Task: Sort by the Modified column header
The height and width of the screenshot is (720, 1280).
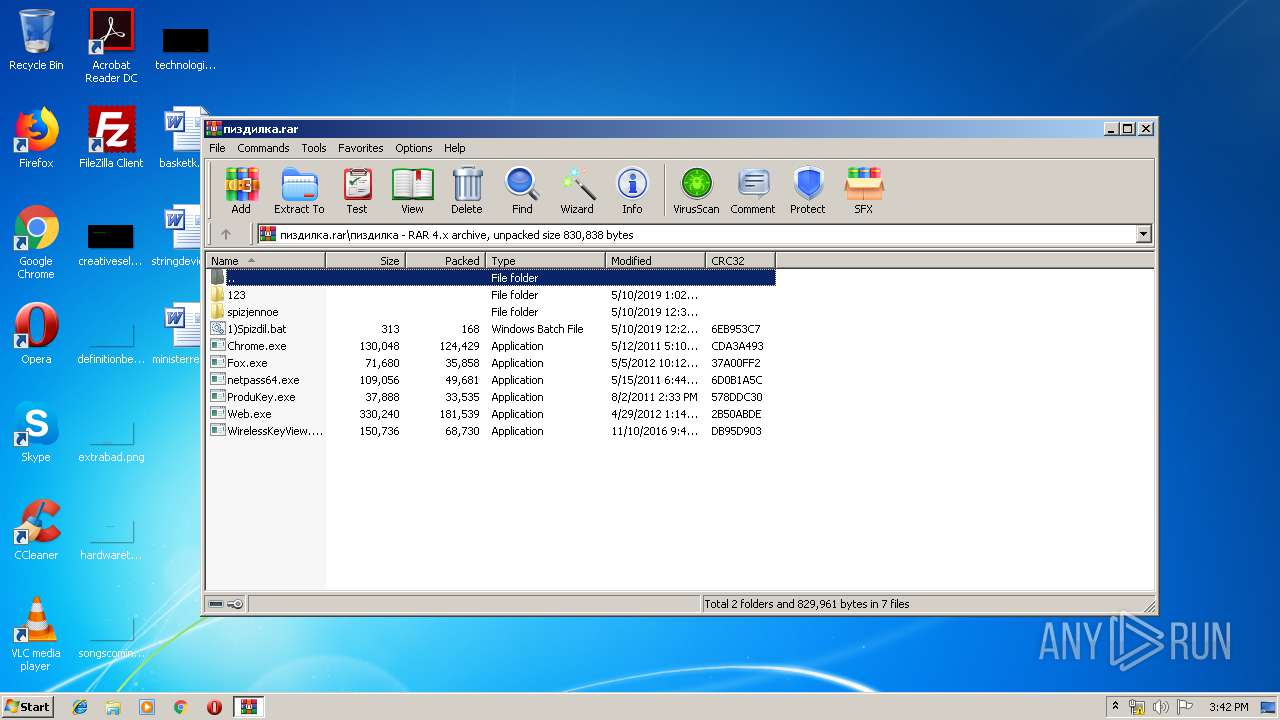Action: [655, 261]
